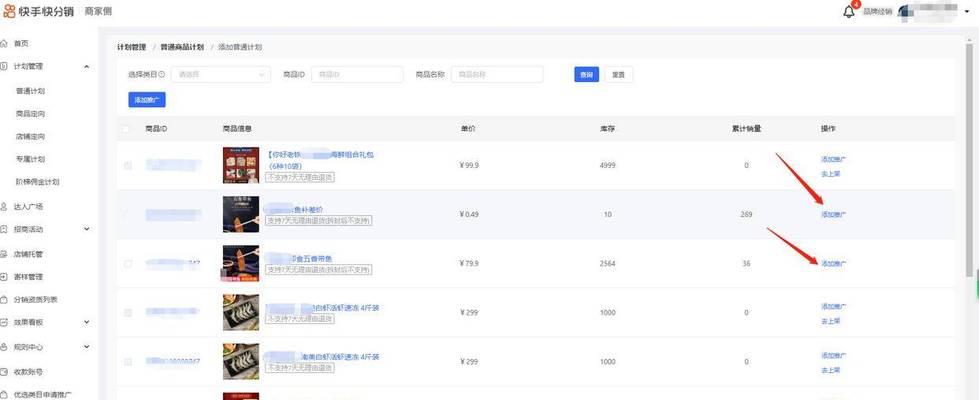This screenshot has height=400, width=979.
Task: Open the notification bell
Action: click(x=849, y=12)
